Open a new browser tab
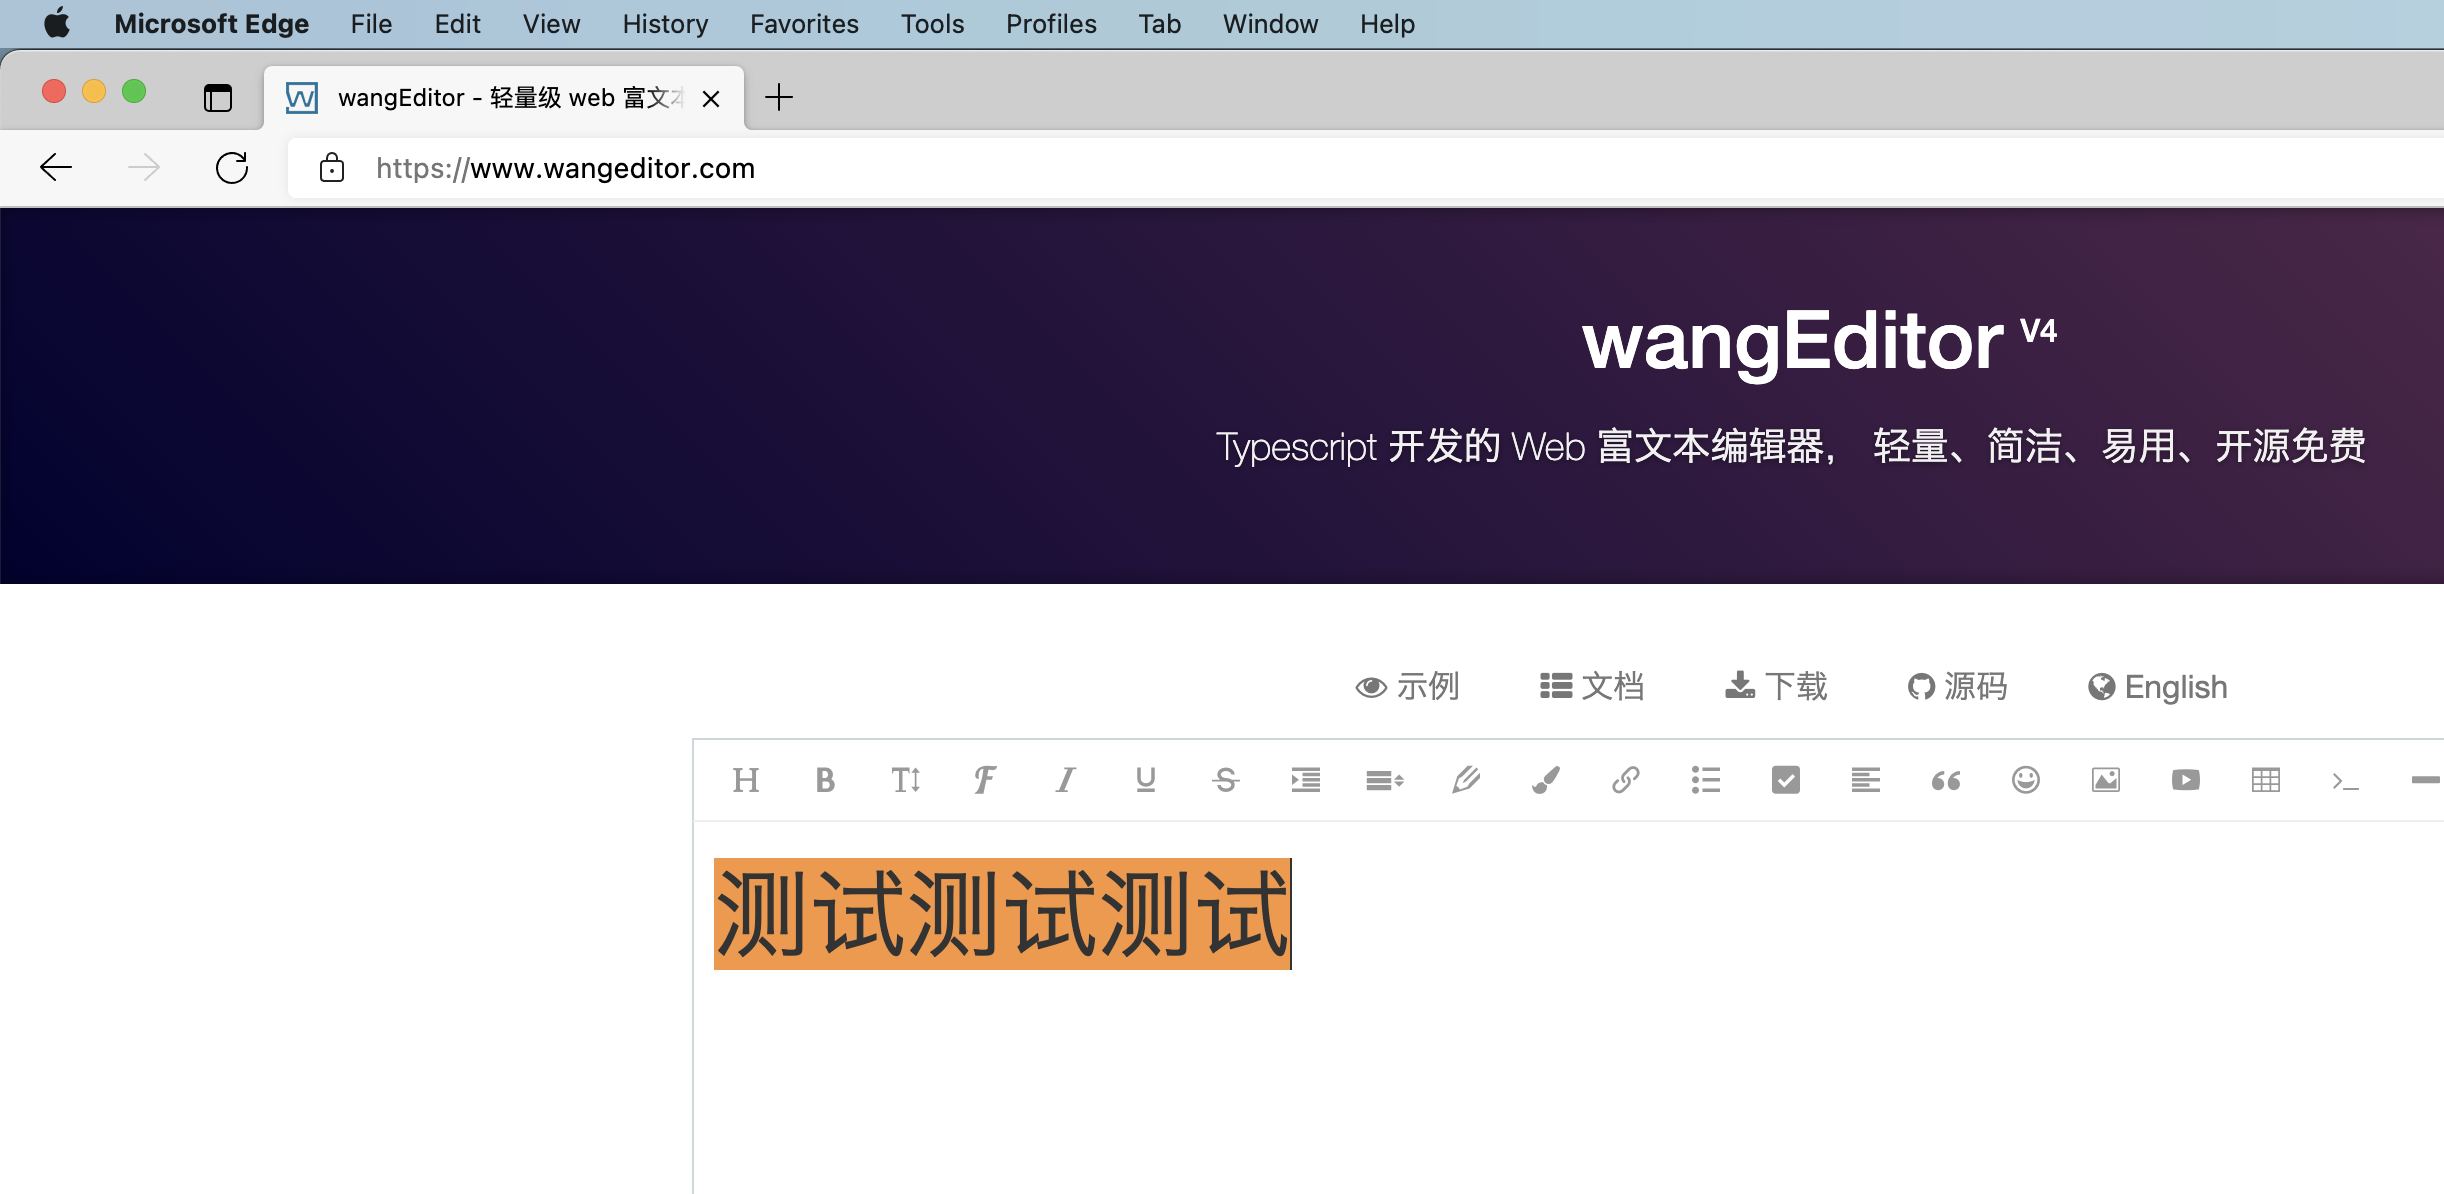 (779, 98)
